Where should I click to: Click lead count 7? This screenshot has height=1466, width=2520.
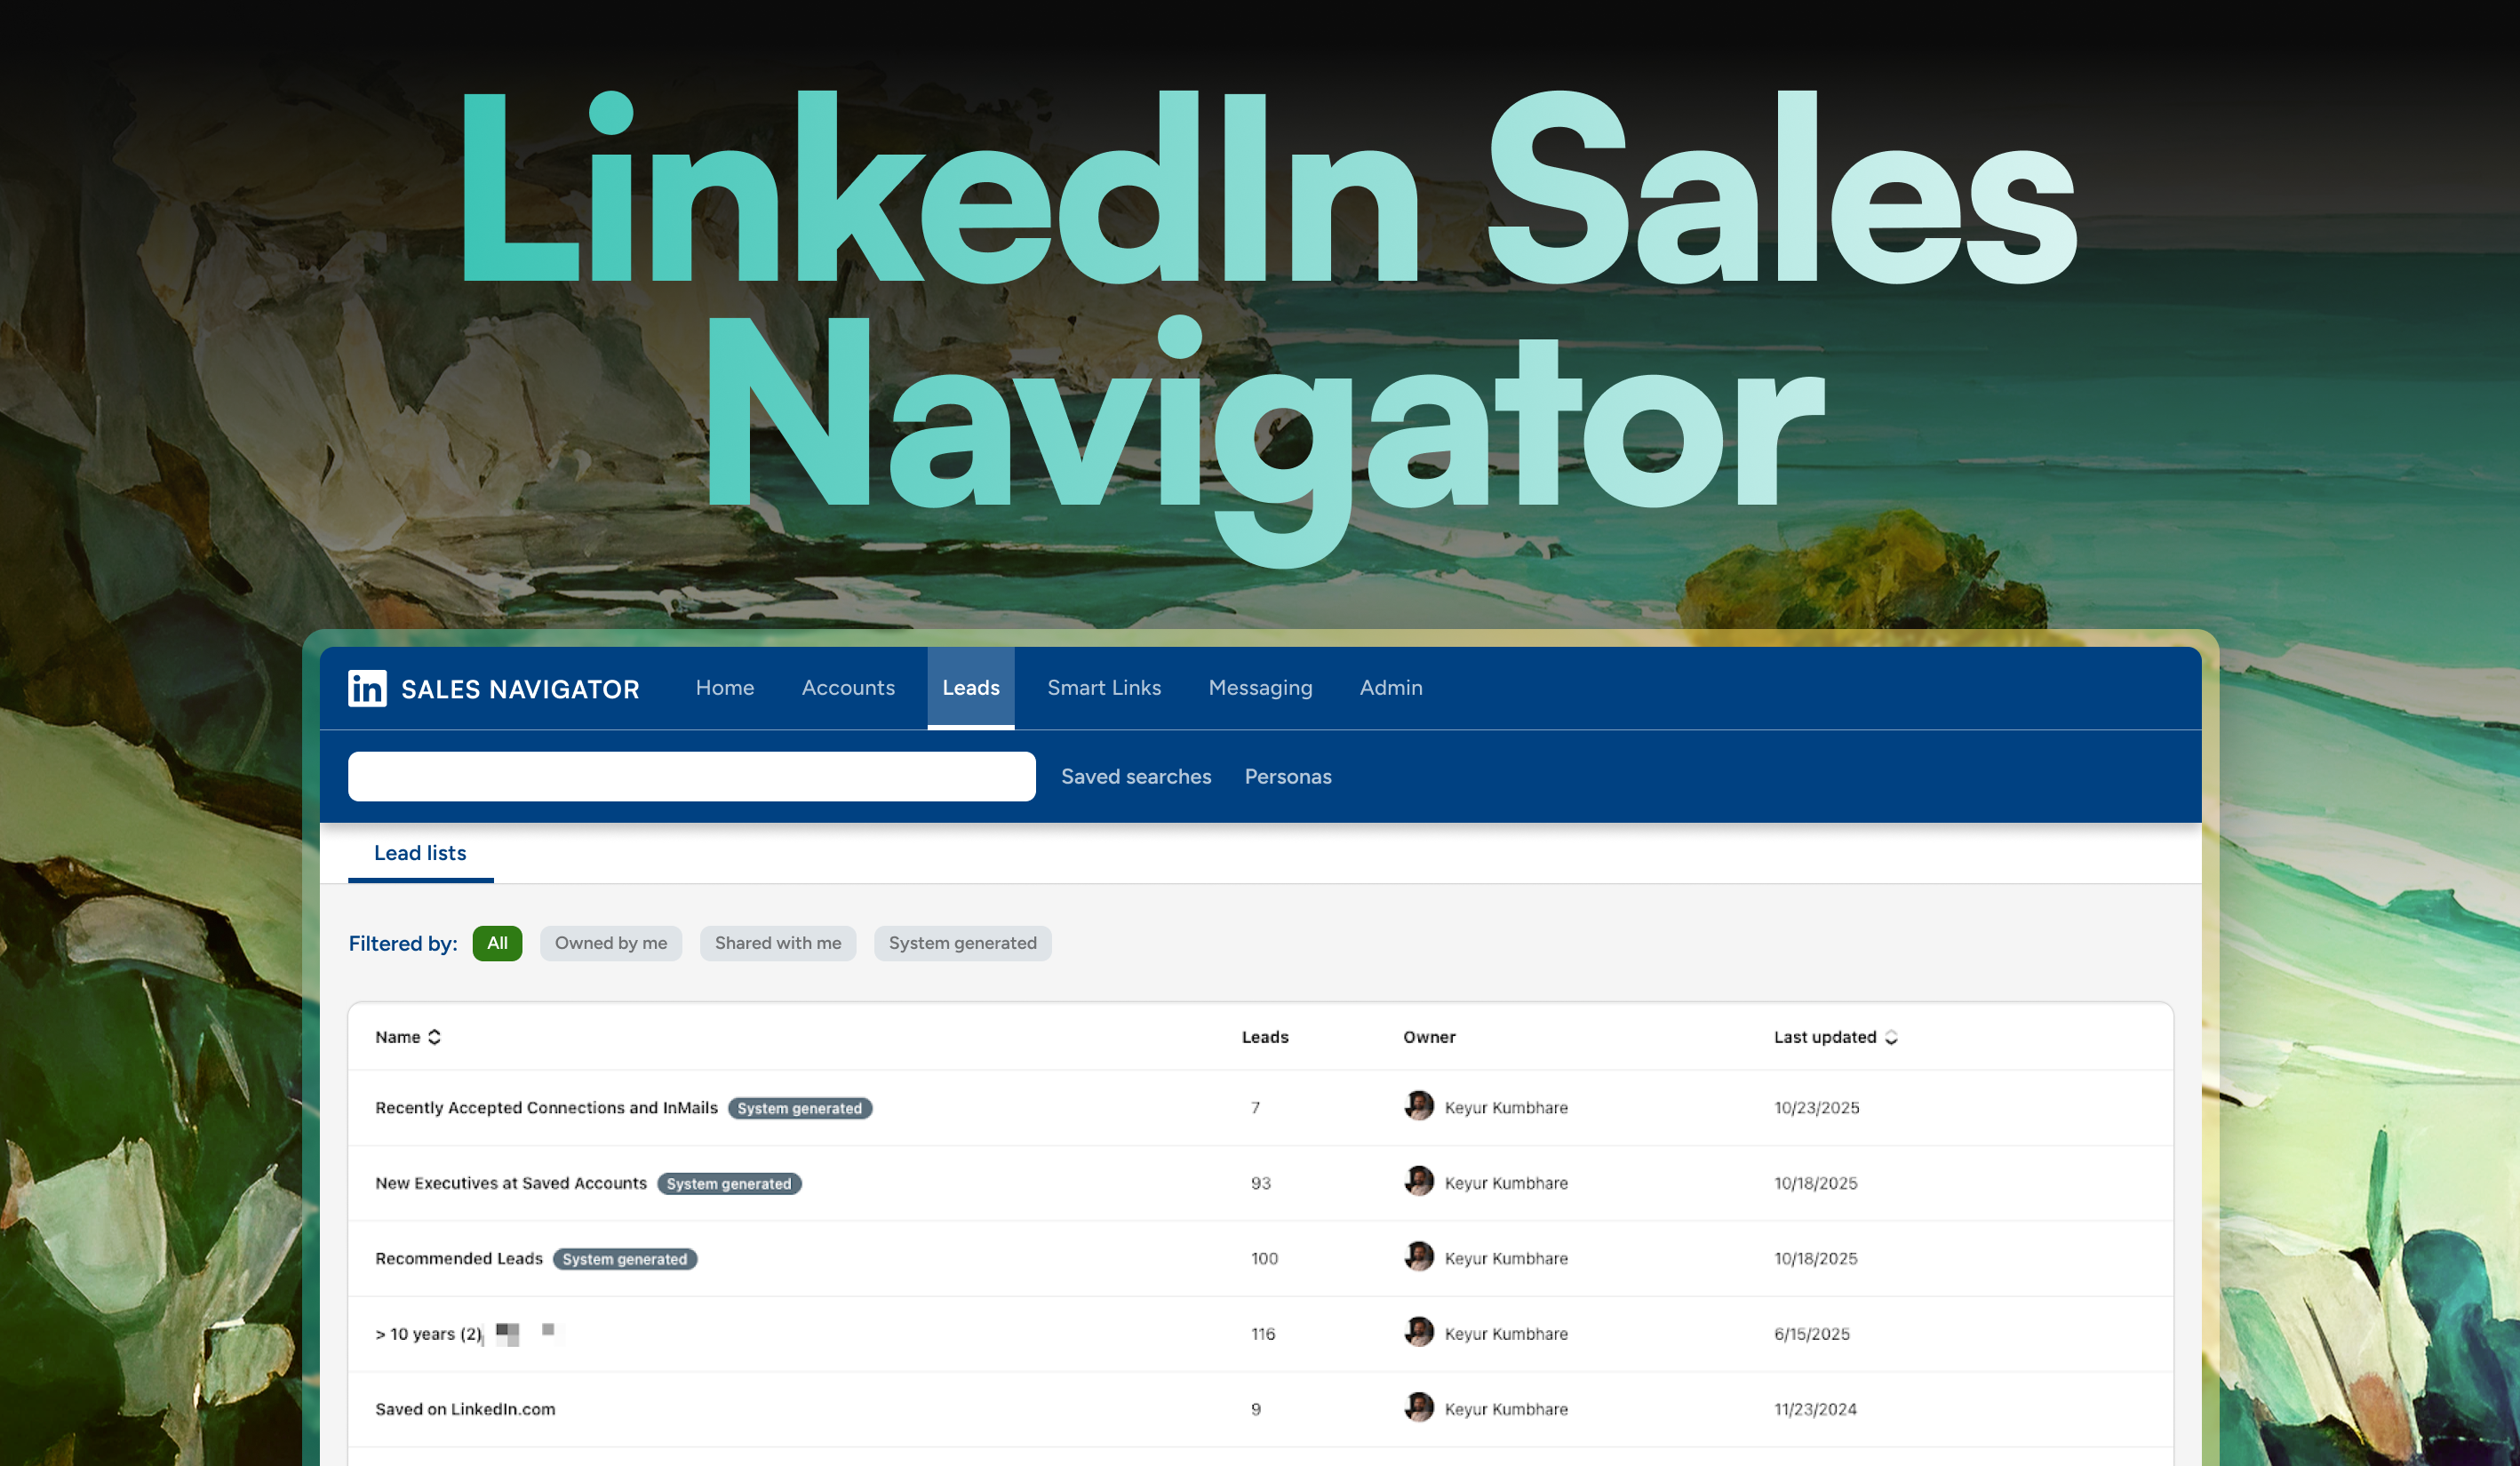(1255, 1108)
